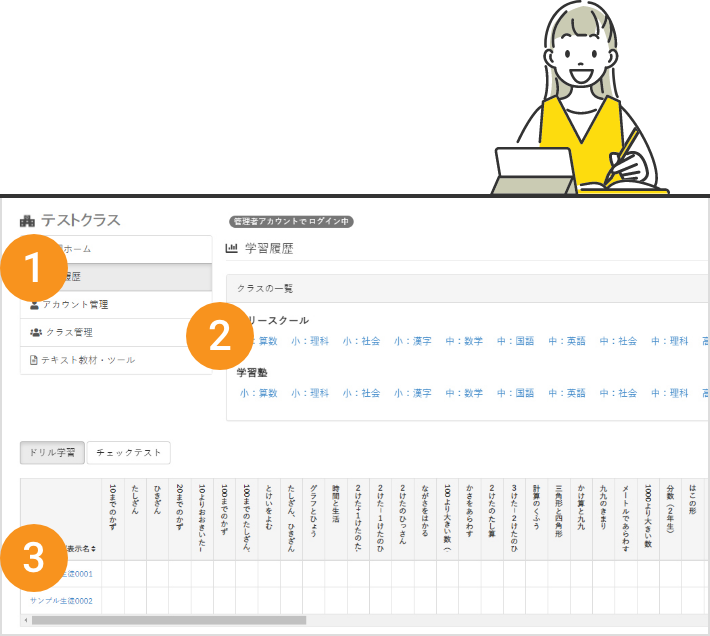Open 中：数学 under the first class group
Image resolution: width=710 pixels, height=636 pixels.
pos(464,341)
